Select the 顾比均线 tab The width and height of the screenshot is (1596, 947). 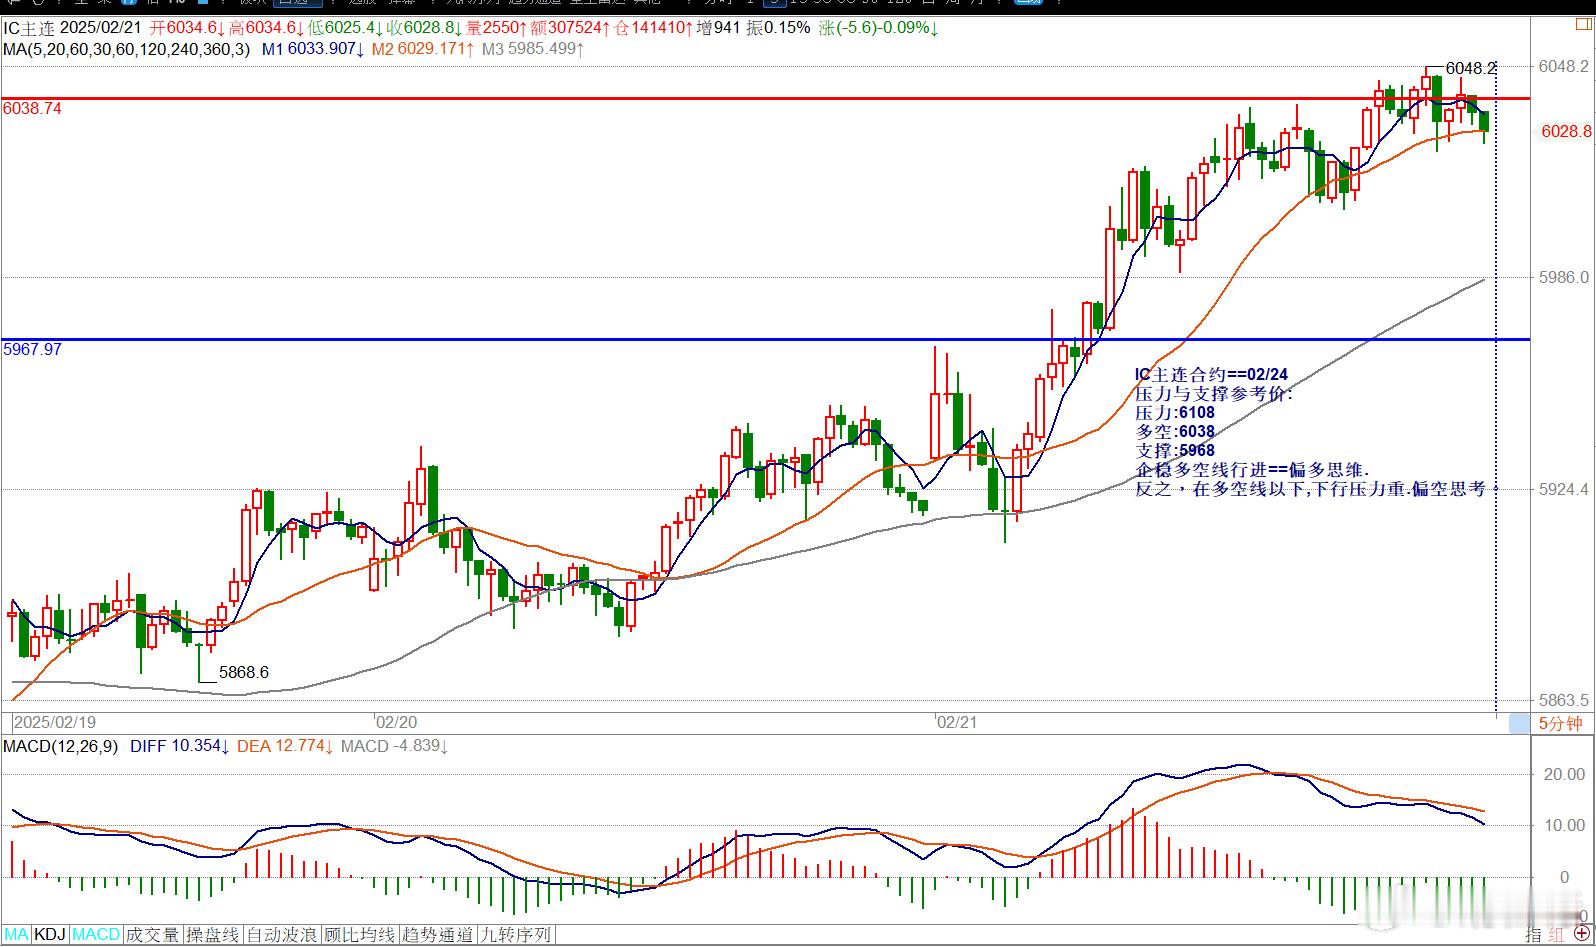click(359, 935)
